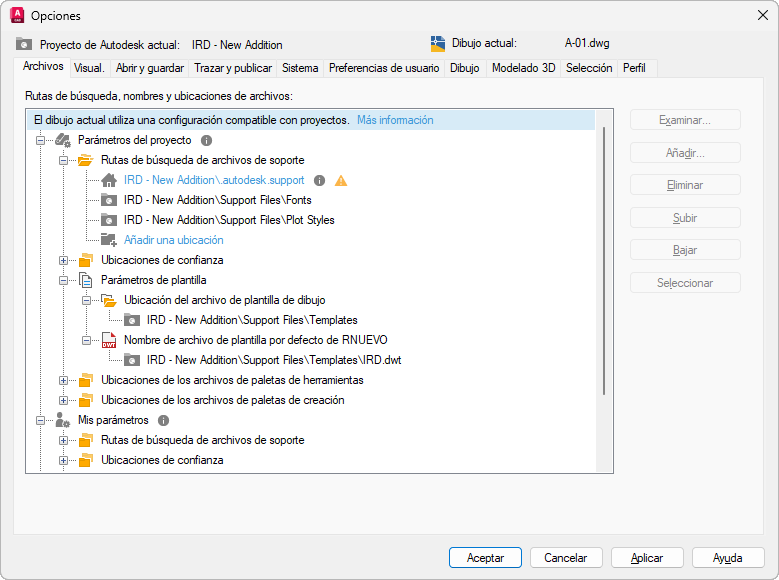Click the Autodesk project folder icon in header
Screen dimensions: 779x580
click(x=23, y=44)
